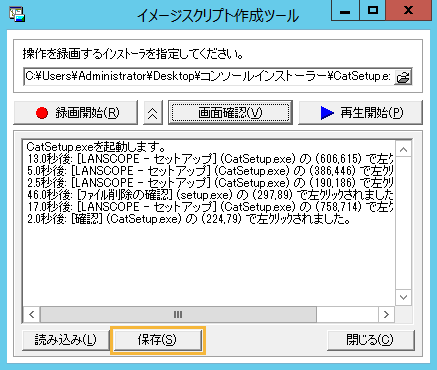Maximize the イメージスクリプト作成ツール window
Screen dimensions: 437x370
[x=372, y=11]
